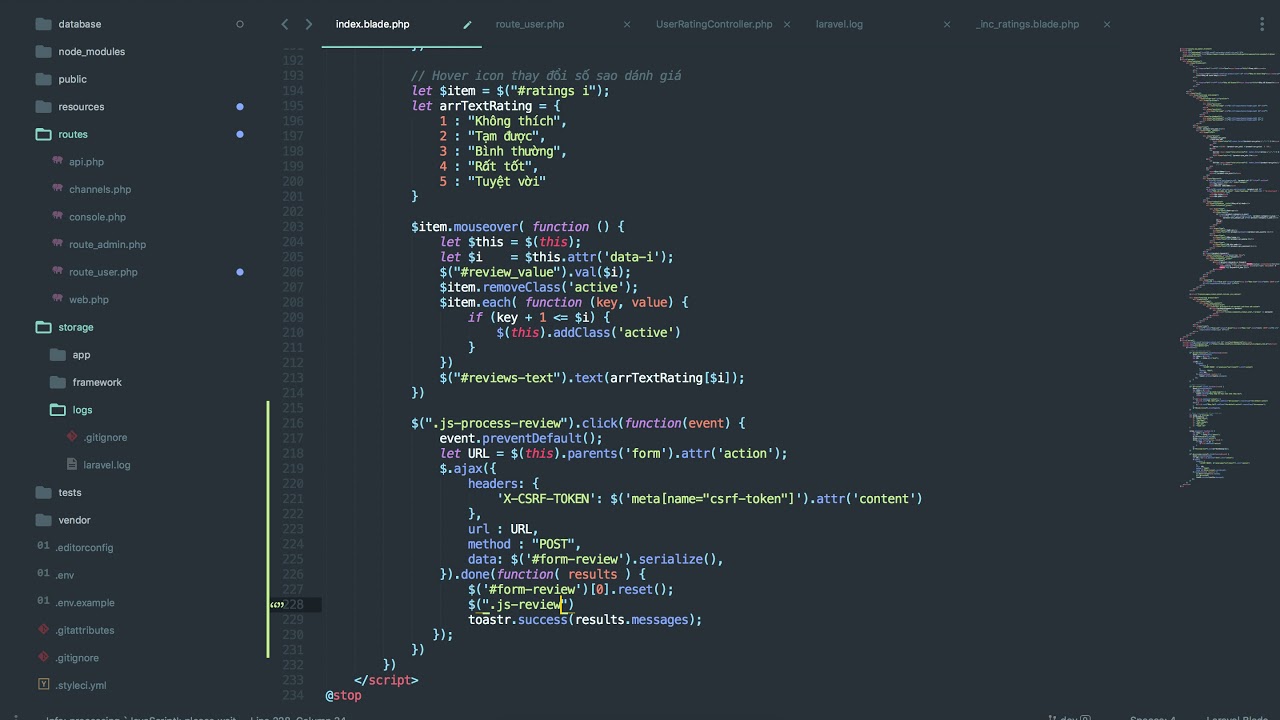This screenshot has width=1280, height=720.
Task: Click the file icon beside sidebar laravel.log
Action: click(x=72, y=464)
